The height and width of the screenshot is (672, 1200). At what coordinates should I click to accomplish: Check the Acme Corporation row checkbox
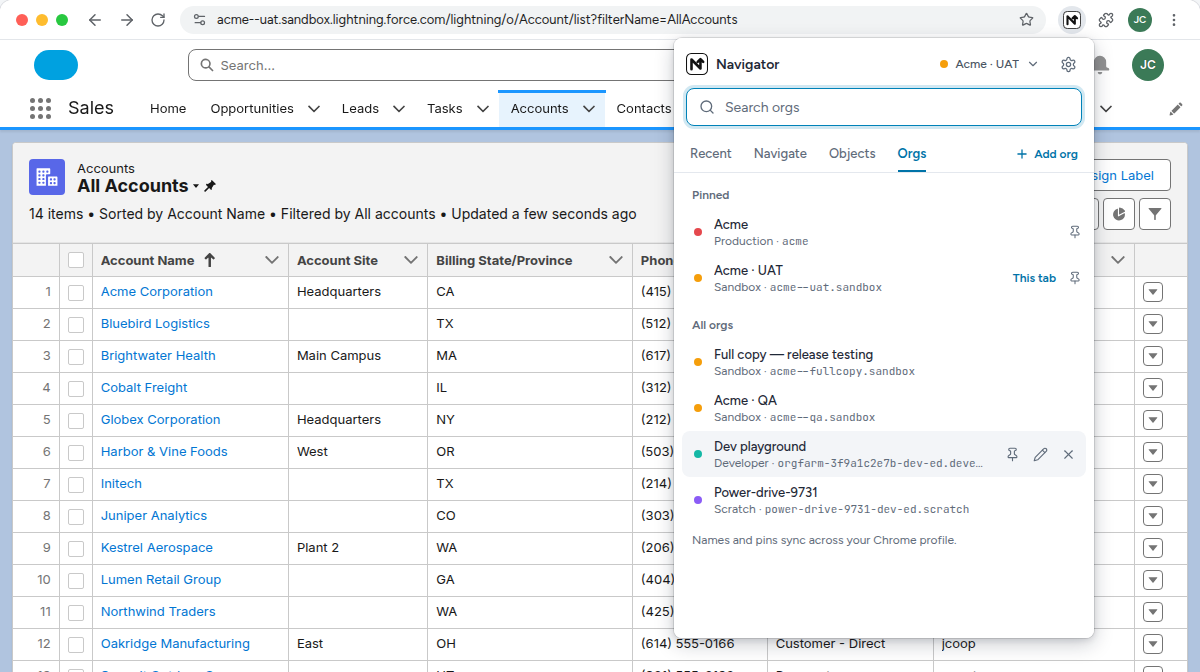pyautogui.click(x=76, y=292)
